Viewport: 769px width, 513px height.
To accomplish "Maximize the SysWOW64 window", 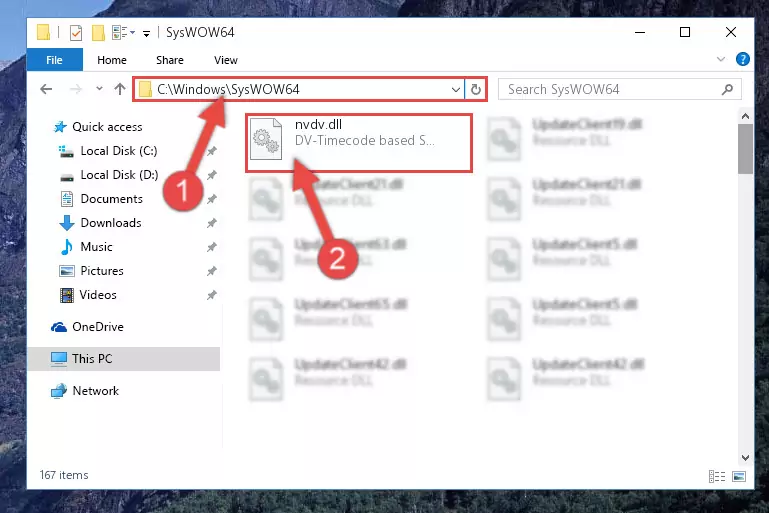I will [x=685, y=32].
